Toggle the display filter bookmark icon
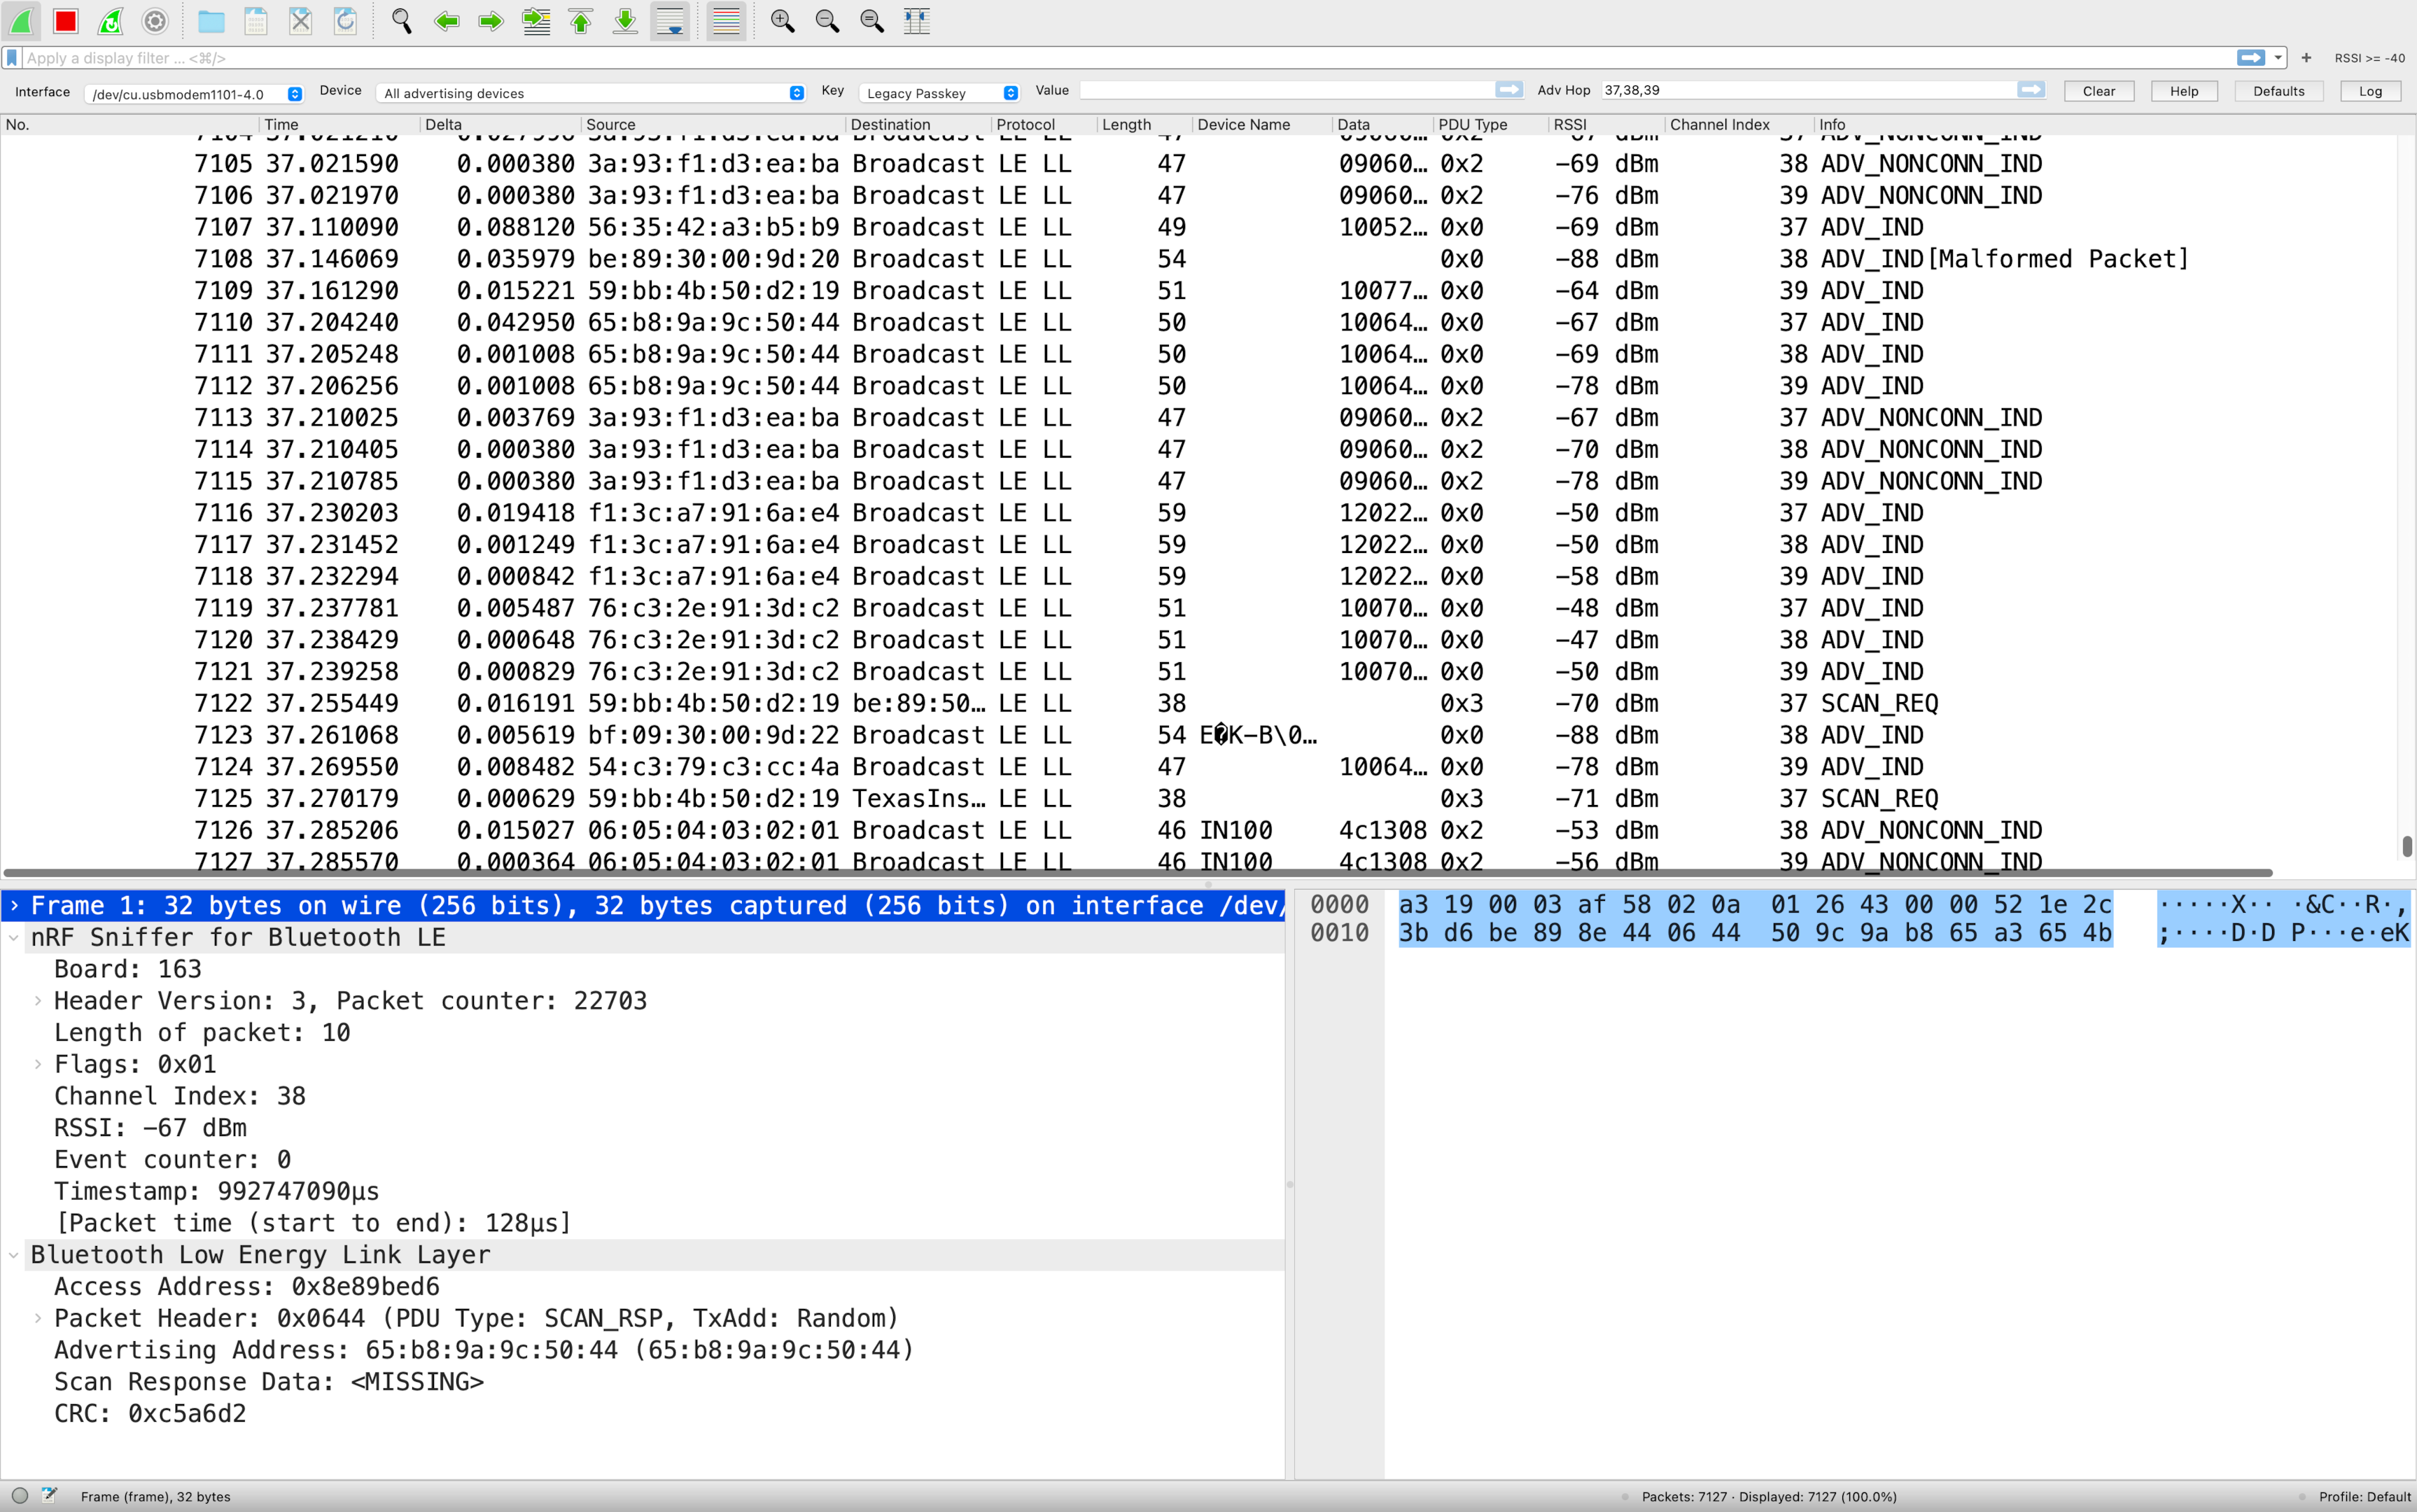Image resolution: width=2417 pixels, height=1512 pixels. (x=11, y=57)
